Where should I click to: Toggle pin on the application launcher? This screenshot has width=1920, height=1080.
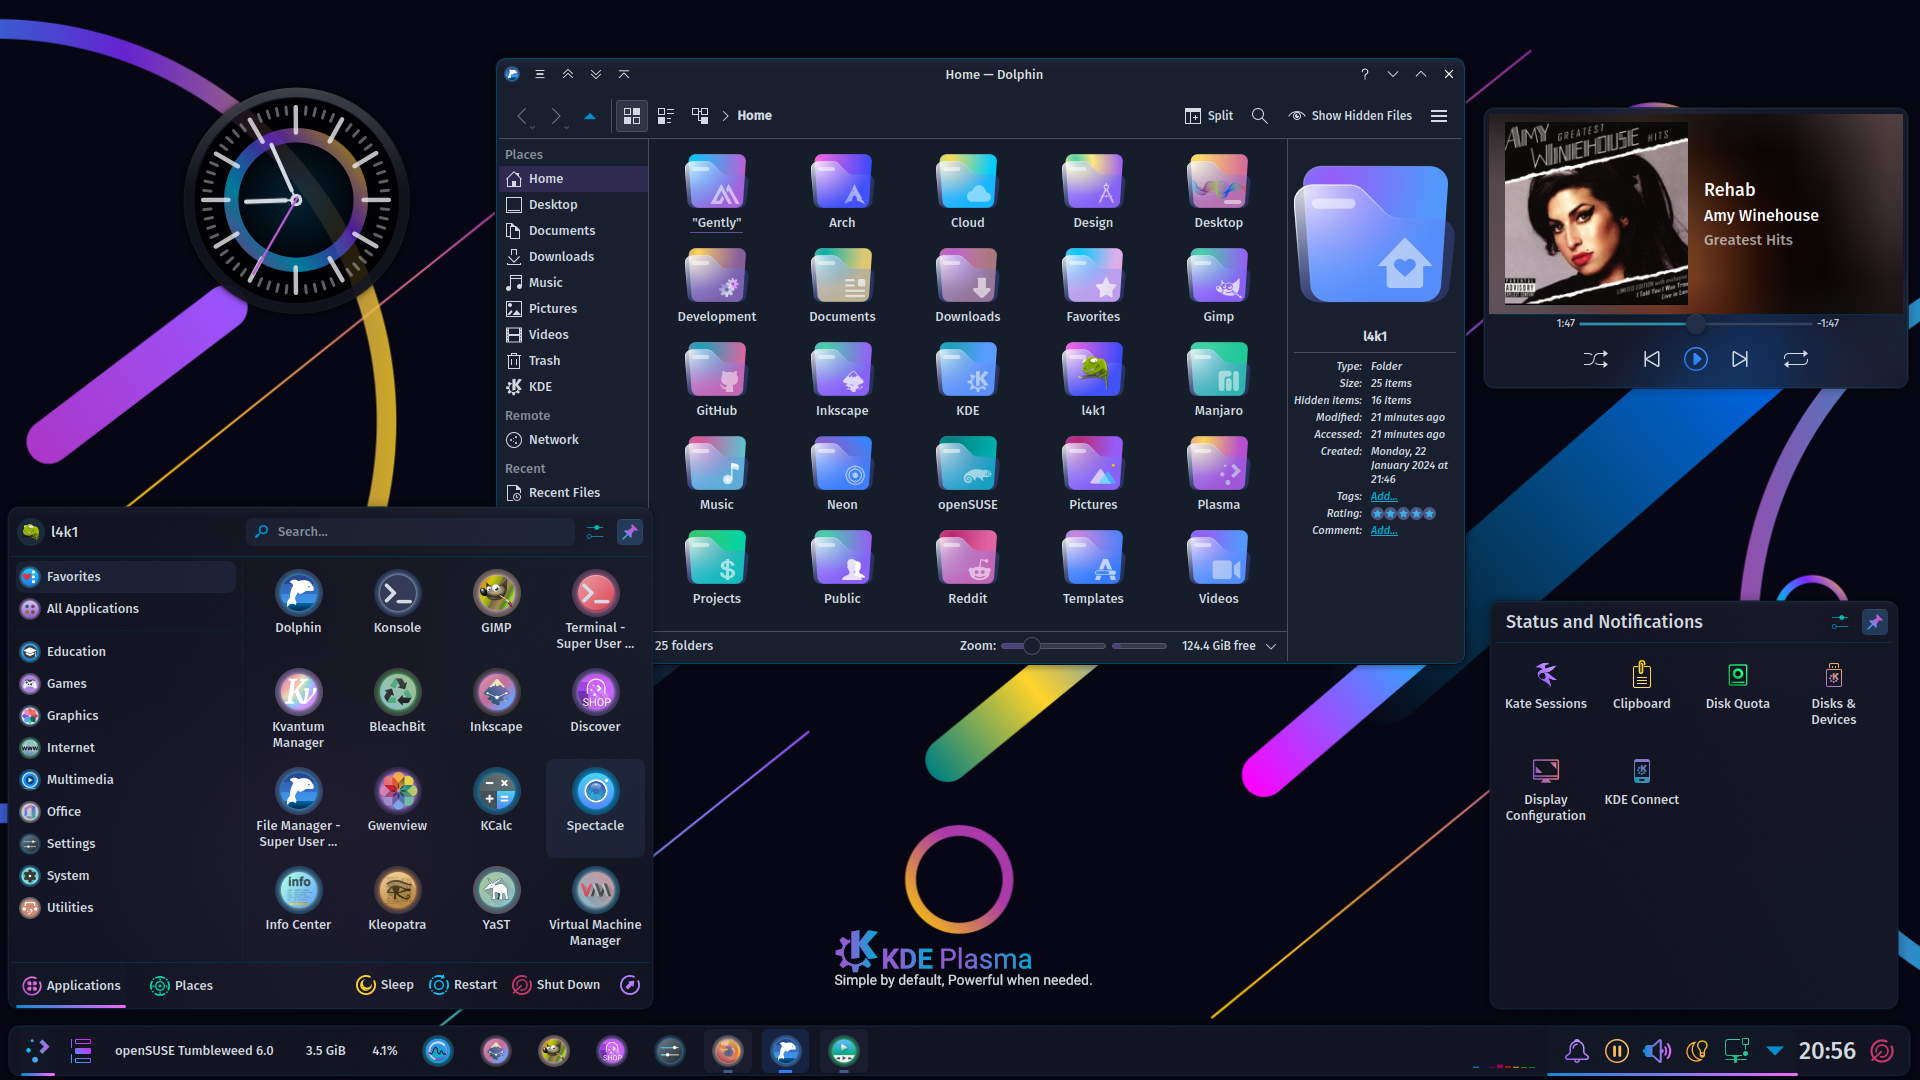click(x=630, y=532)
